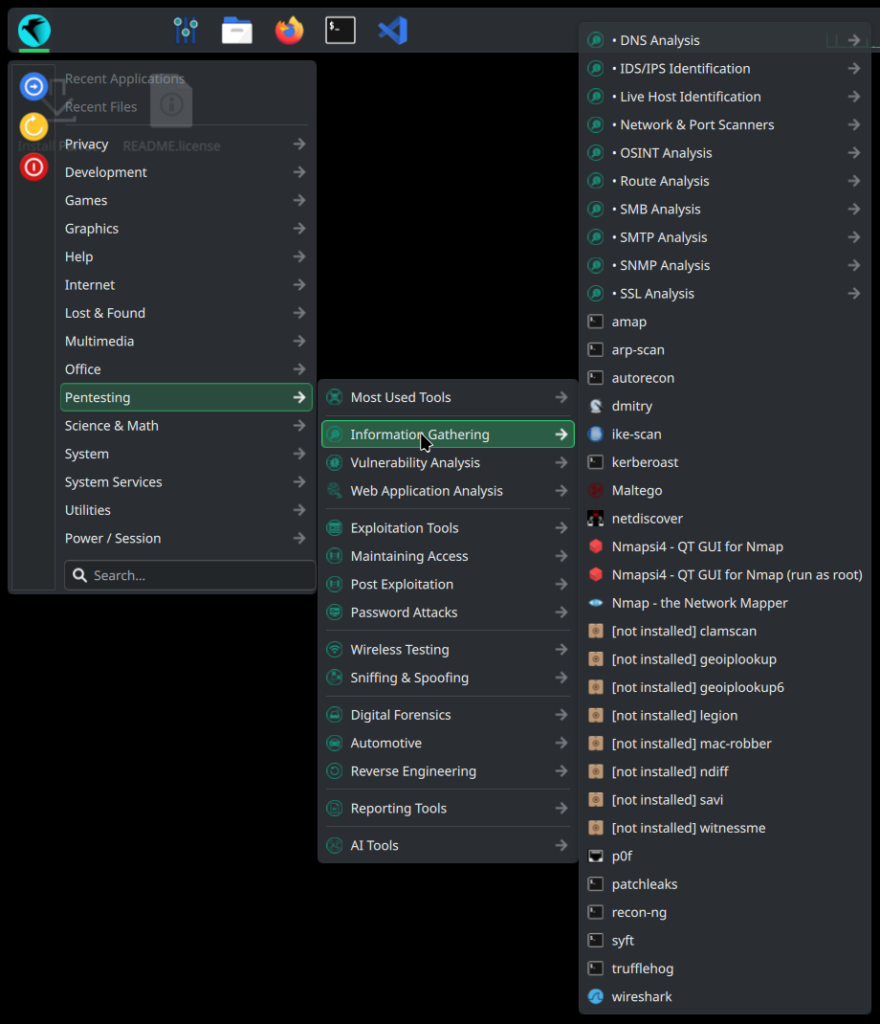Open the Route Analysis submenu
The height and width of the screenshot is (1024, 880).
(725, 181)
